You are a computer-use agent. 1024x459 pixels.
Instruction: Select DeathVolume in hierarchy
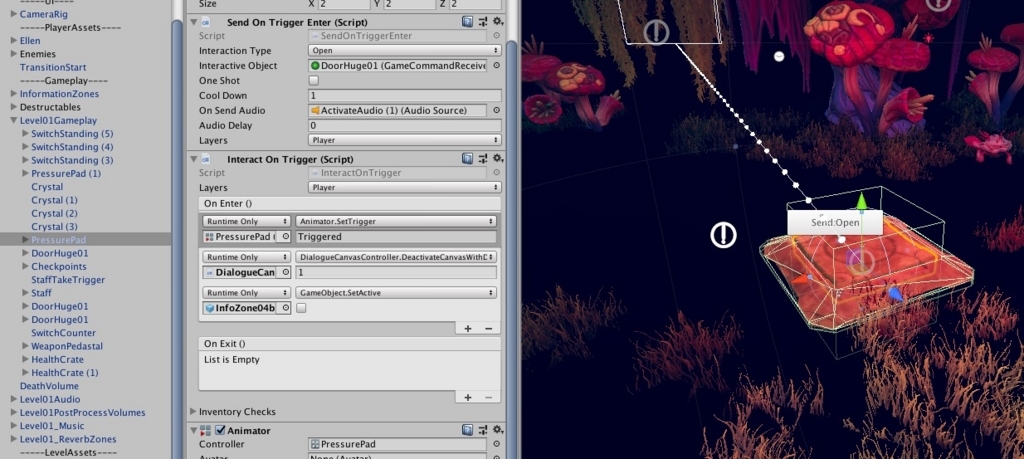pyautogui.click(x=49, y=386)
